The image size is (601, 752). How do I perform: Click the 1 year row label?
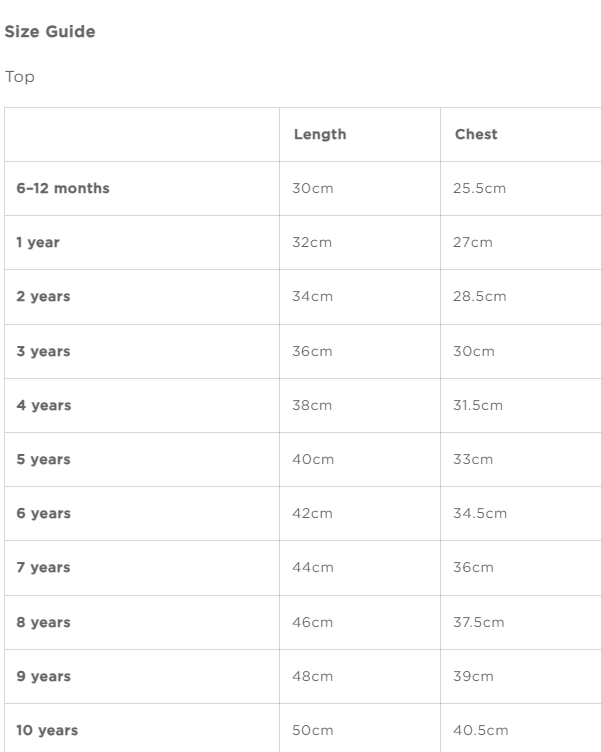38,242
